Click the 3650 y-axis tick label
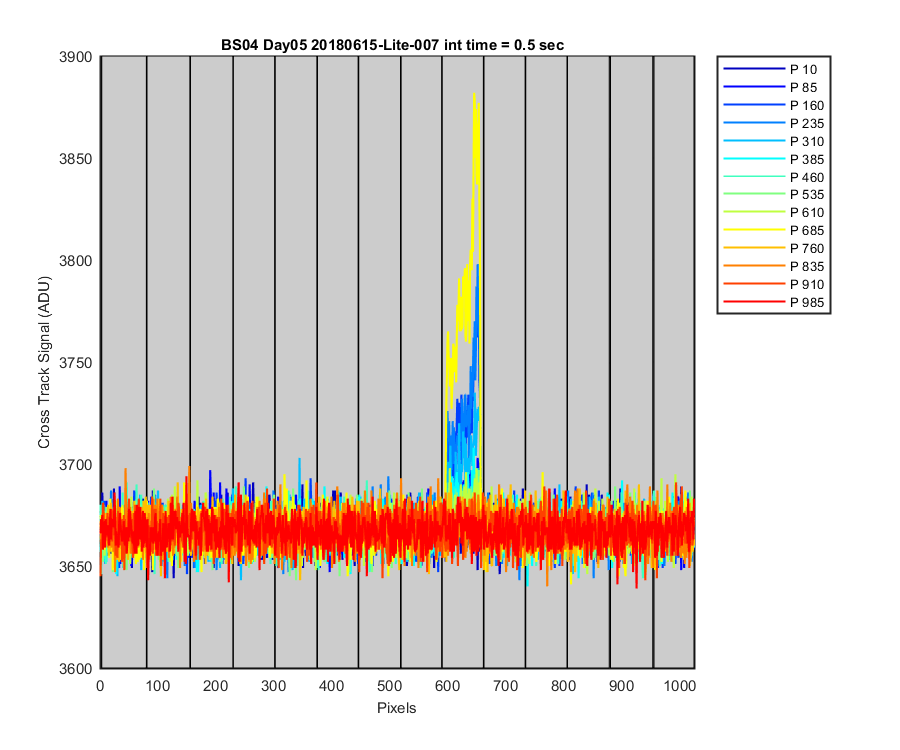The height and width of the screenshot is (750, 900). [x=75, y=566]
